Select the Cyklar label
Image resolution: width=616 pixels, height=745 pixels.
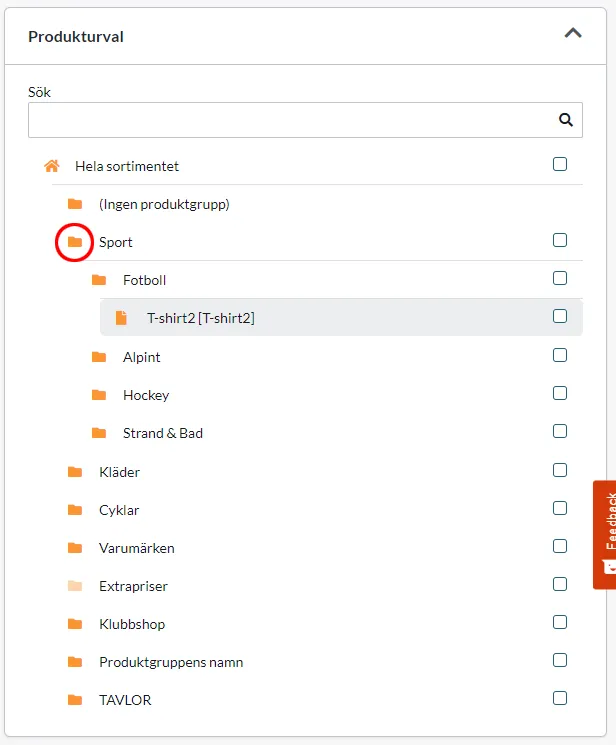[x=119, y=510]
